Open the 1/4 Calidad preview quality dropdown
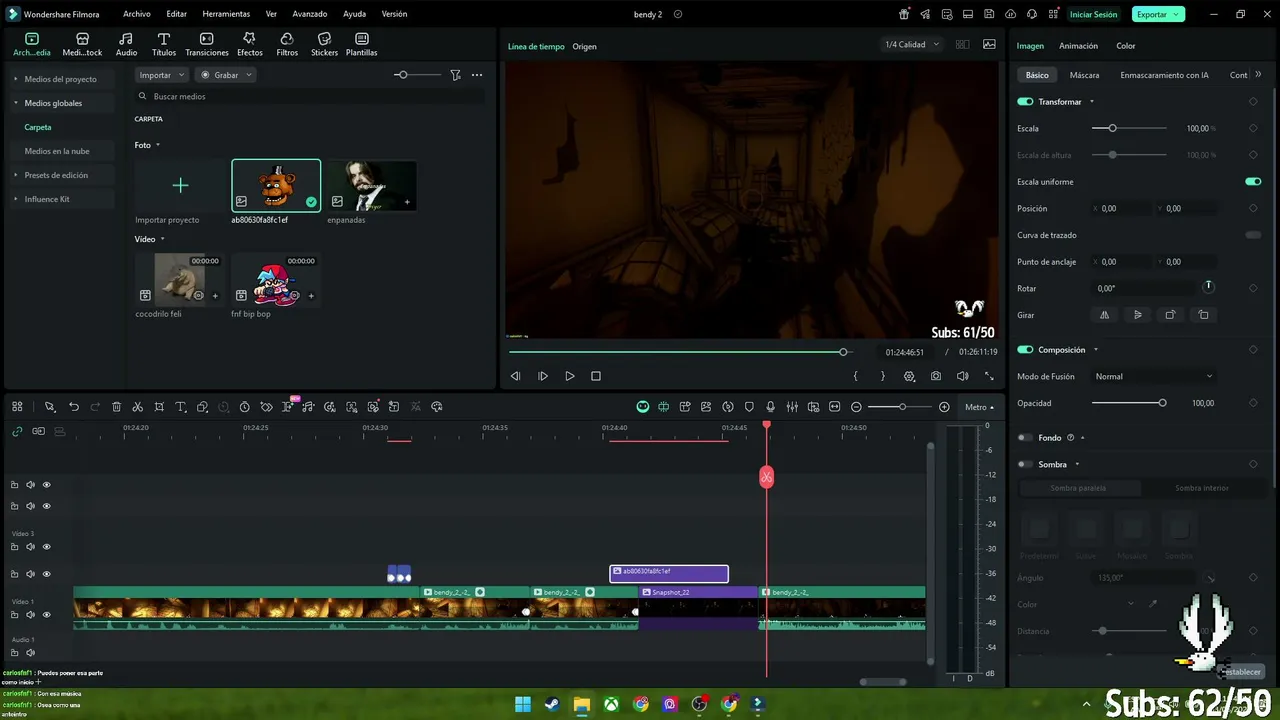Image resolution: width=1280 pixels, height=720 pixels. pyautogui.click(x=912, y=45)
